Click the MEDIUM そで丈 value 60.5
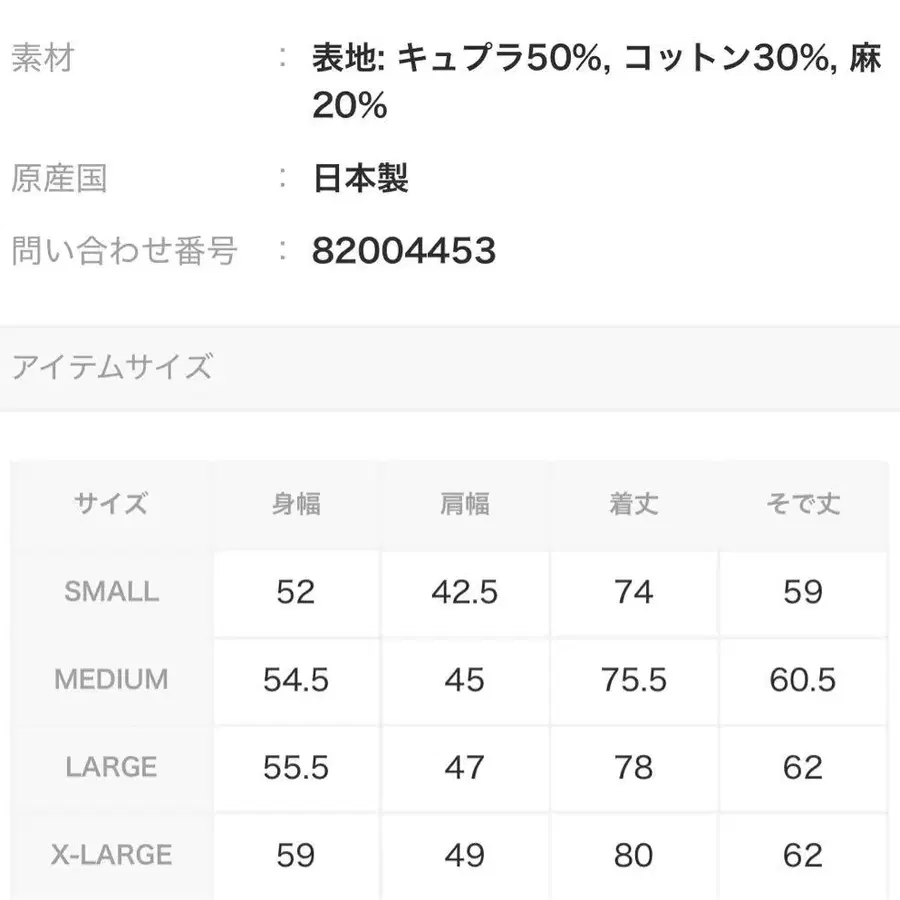This screenshot has height=900, width=900. 803,680
